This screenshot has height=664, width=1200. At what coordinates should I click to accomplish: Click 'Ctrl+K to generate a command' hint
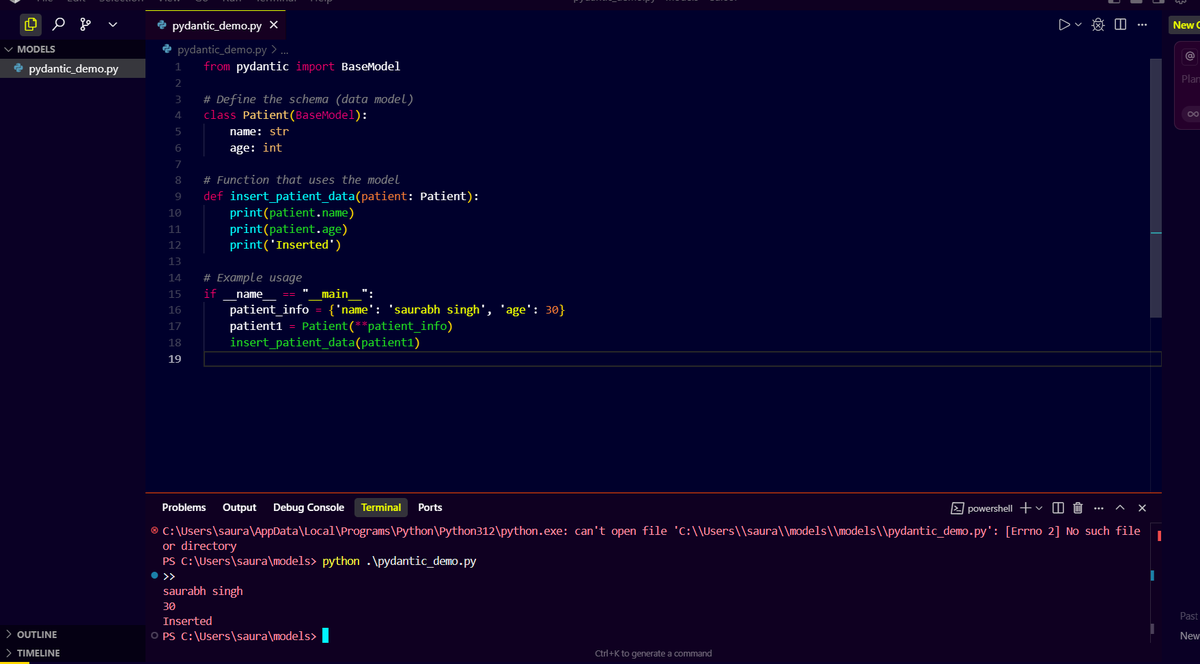(653, 653)
